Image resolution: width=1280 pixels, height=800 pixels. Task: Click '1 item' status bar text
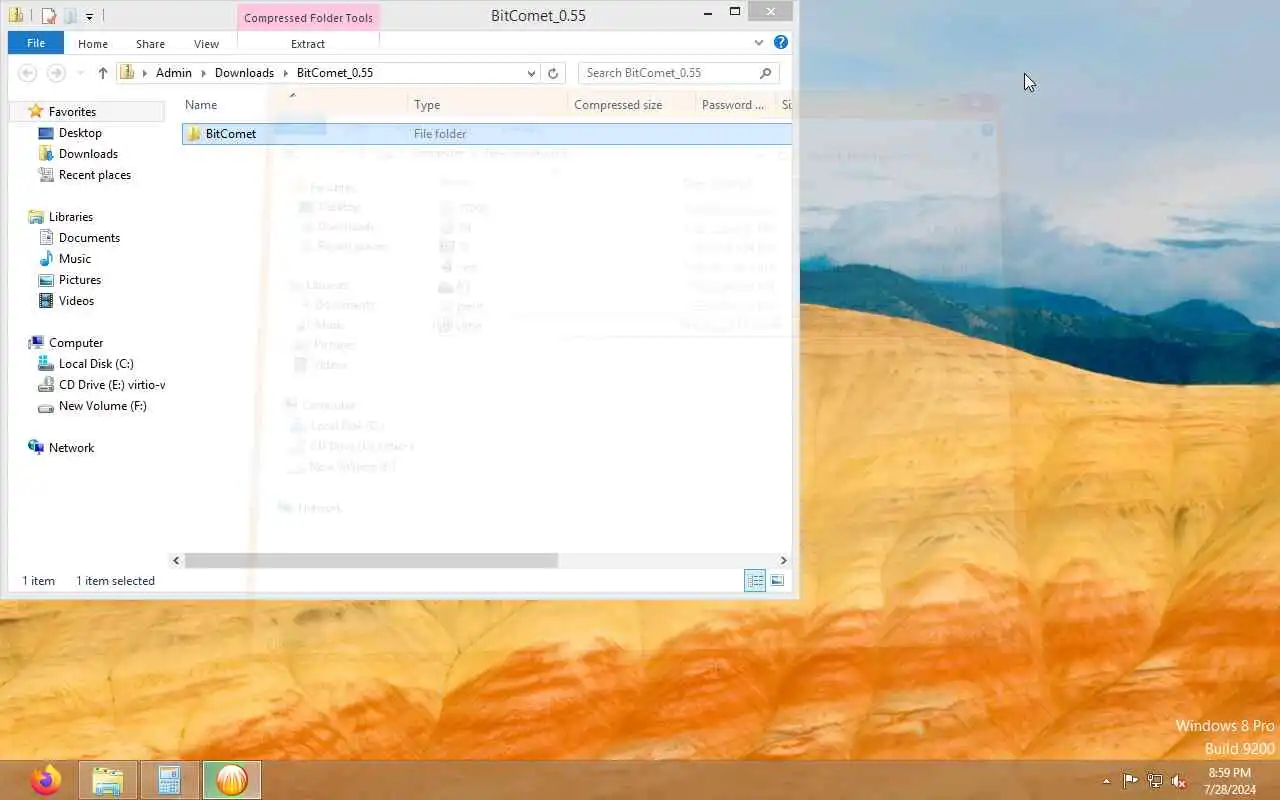[39, 581]
